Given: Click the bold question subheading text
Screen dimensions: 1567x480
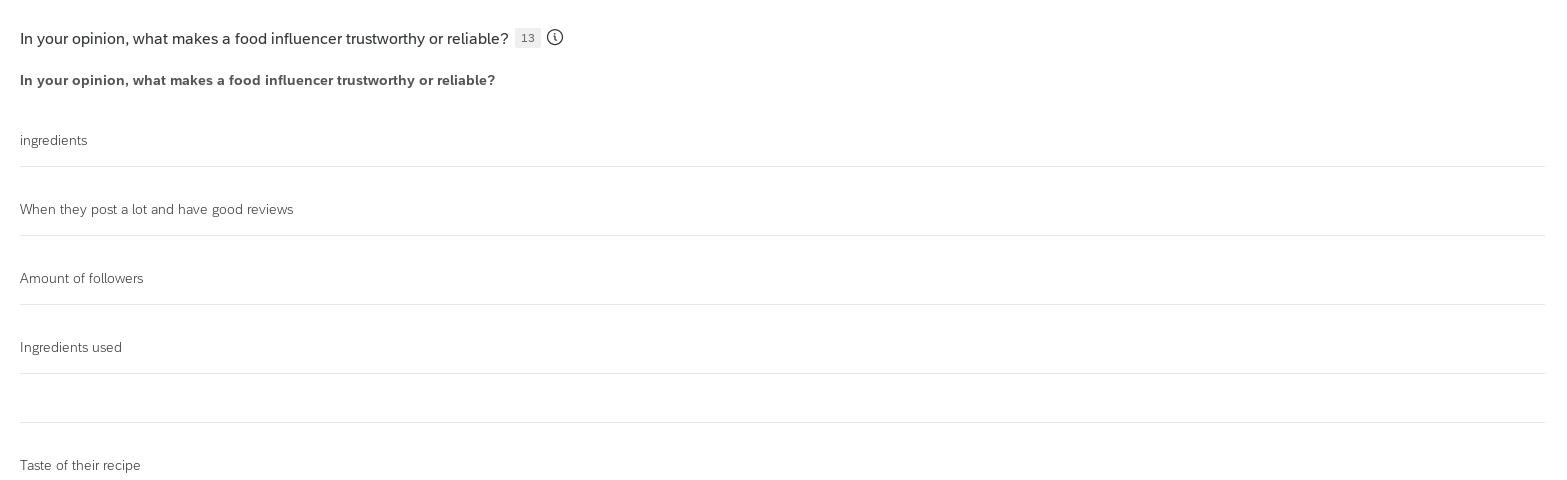Looking at the screenshot, I should click(x=257, y=80).
